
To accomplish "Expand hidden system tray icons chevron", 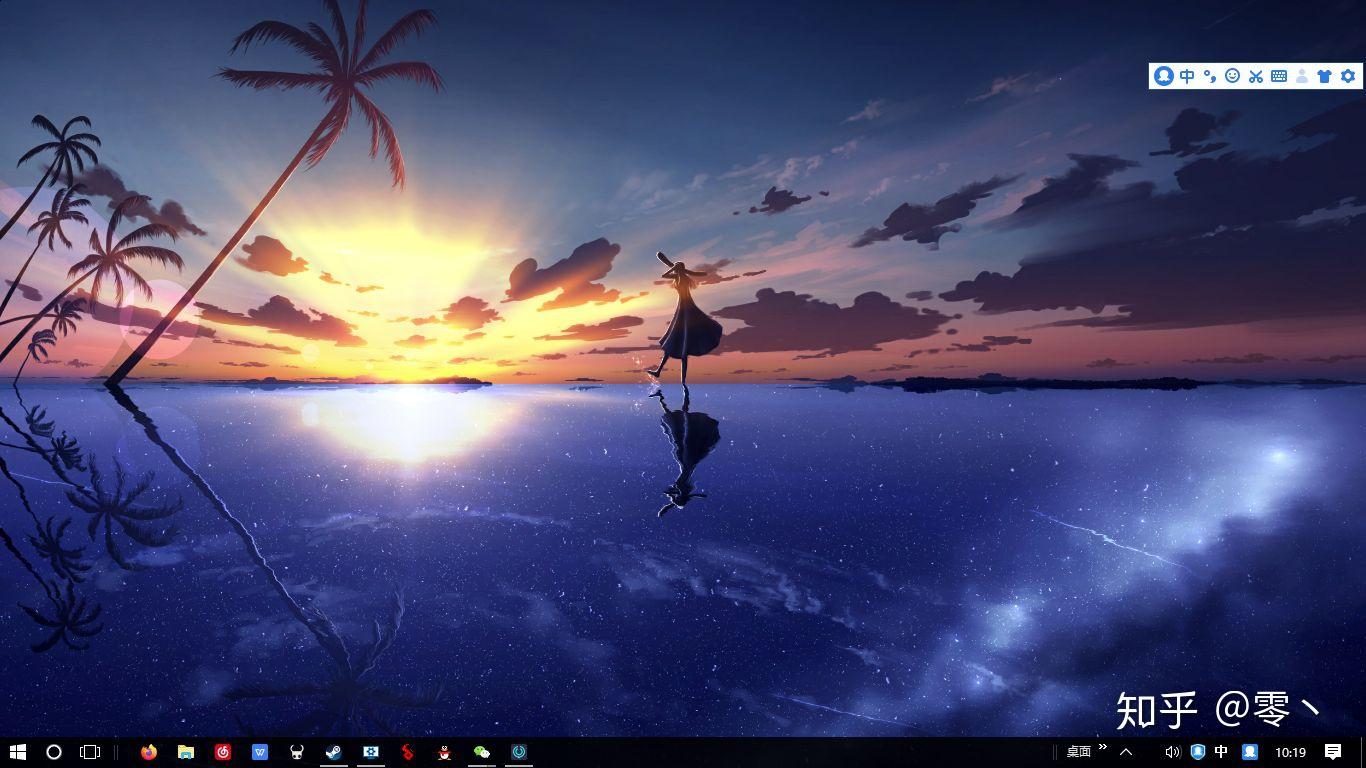I will [1127, 751].
